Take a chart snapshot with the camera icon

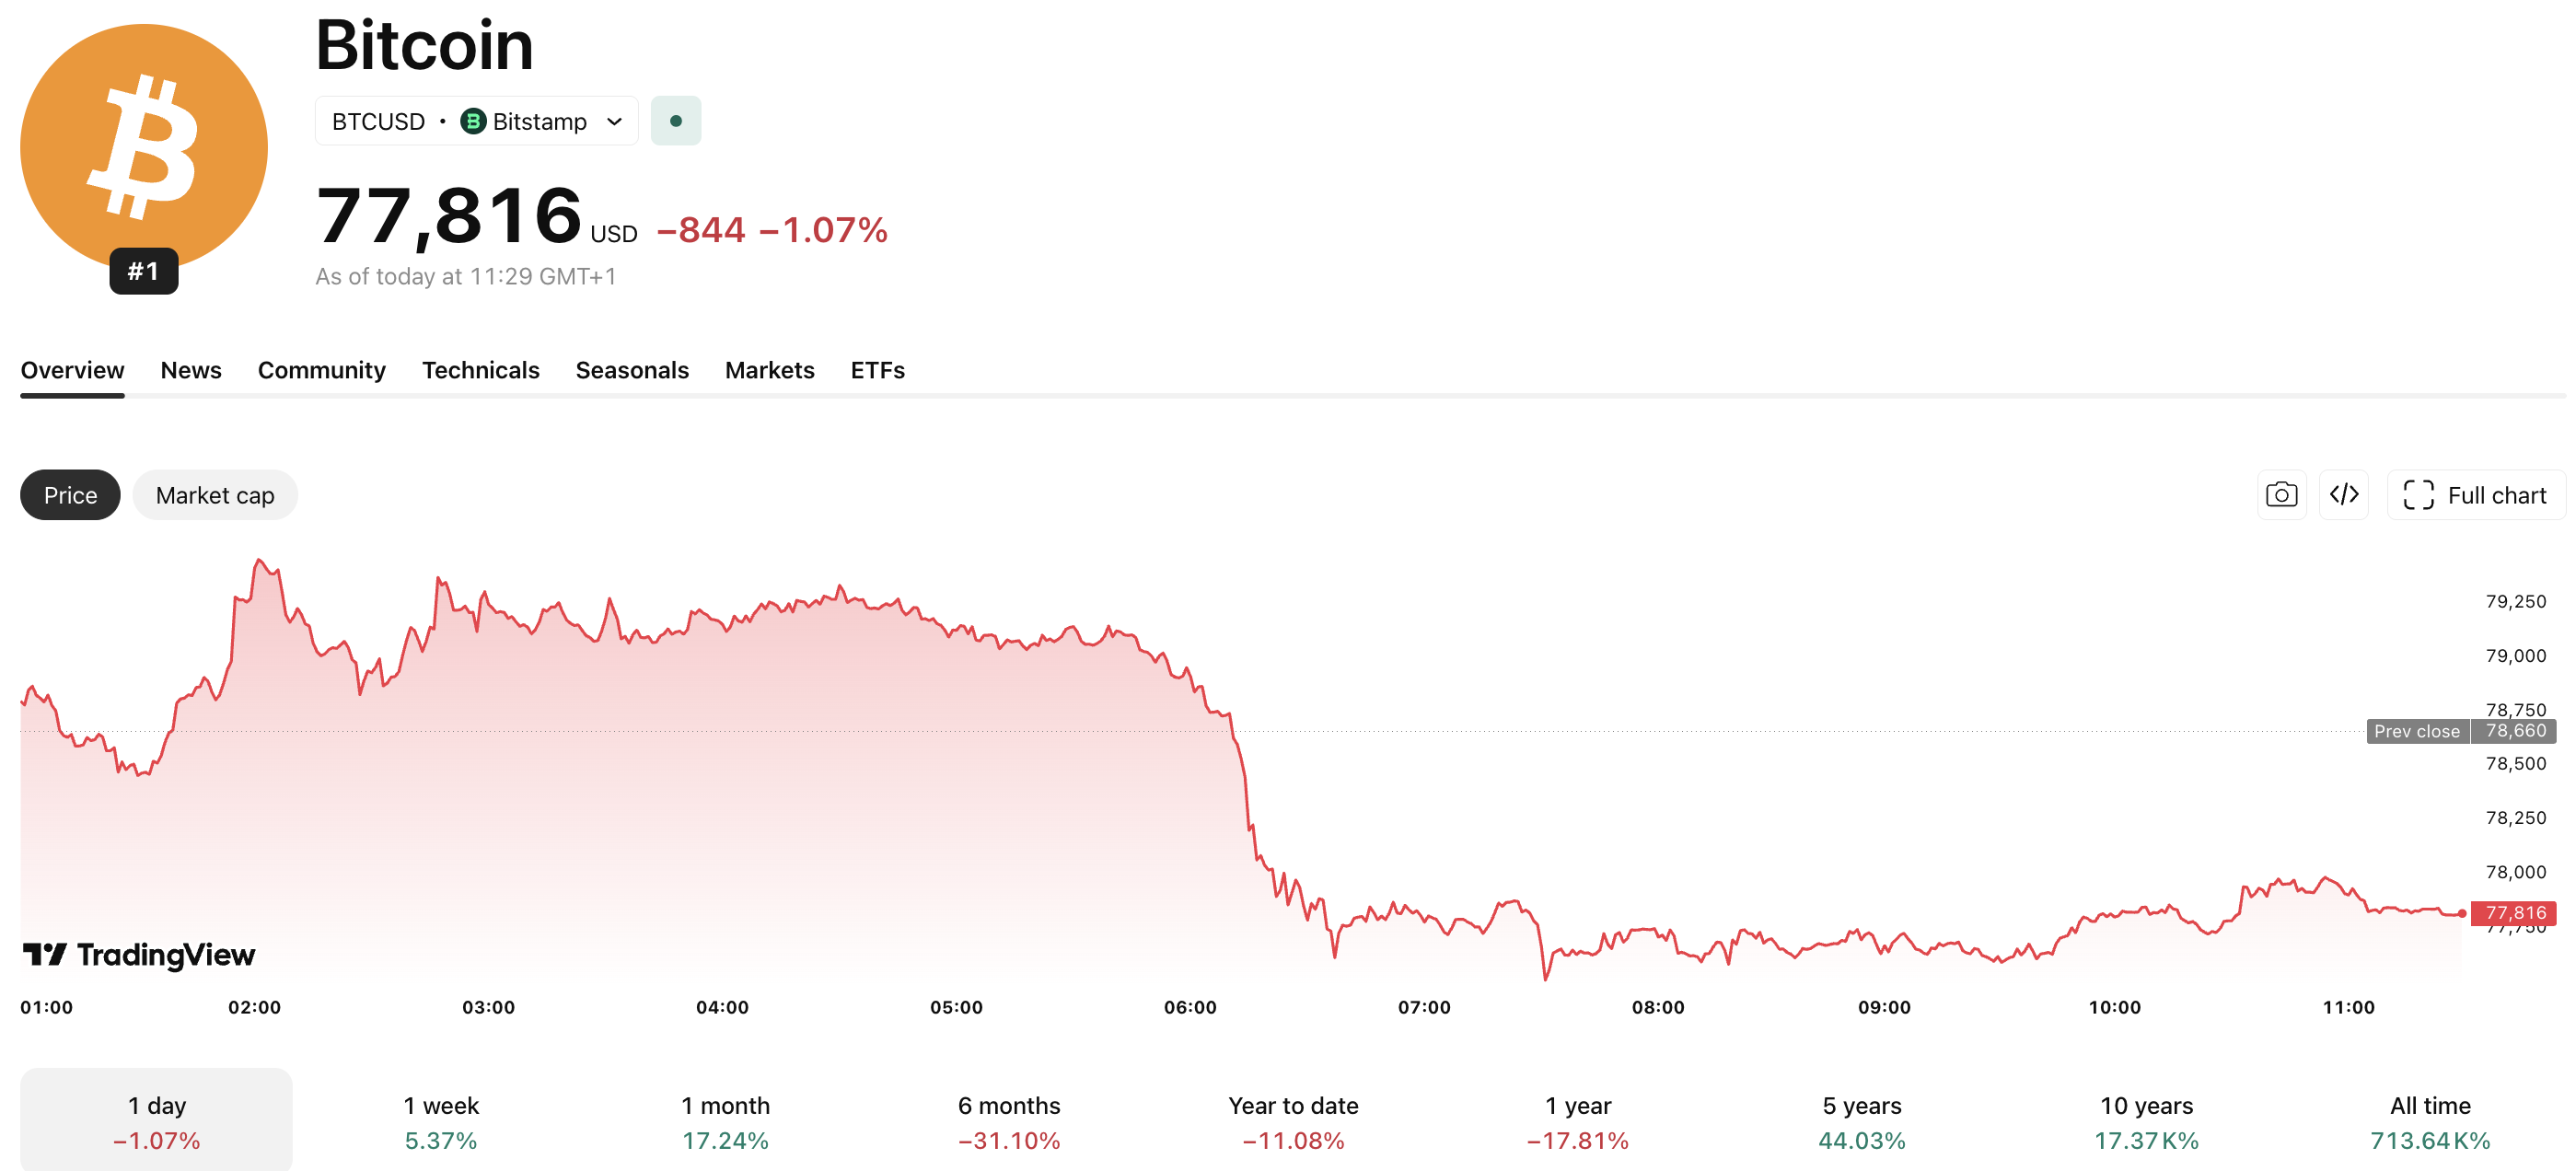[2281, 494]
